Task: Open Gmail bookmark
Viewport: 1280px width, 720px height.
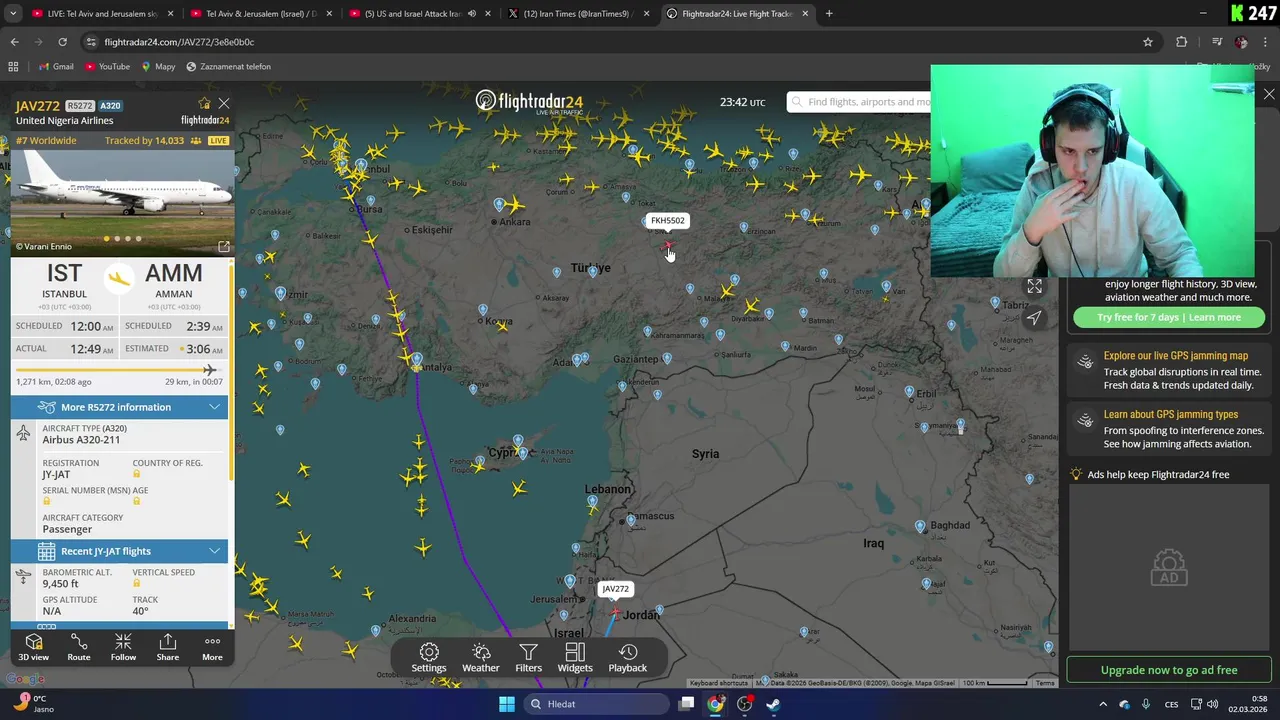Action: (56, 66)
